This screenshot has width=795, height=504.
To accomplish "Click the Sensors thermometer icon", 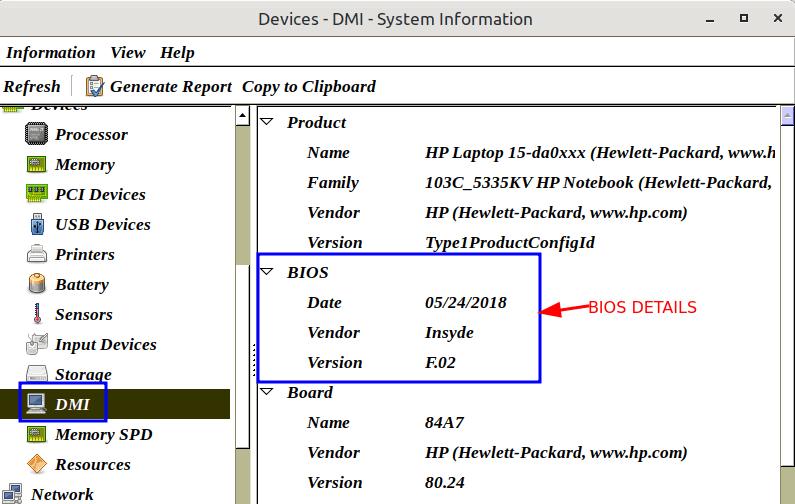I will (37, 314).
